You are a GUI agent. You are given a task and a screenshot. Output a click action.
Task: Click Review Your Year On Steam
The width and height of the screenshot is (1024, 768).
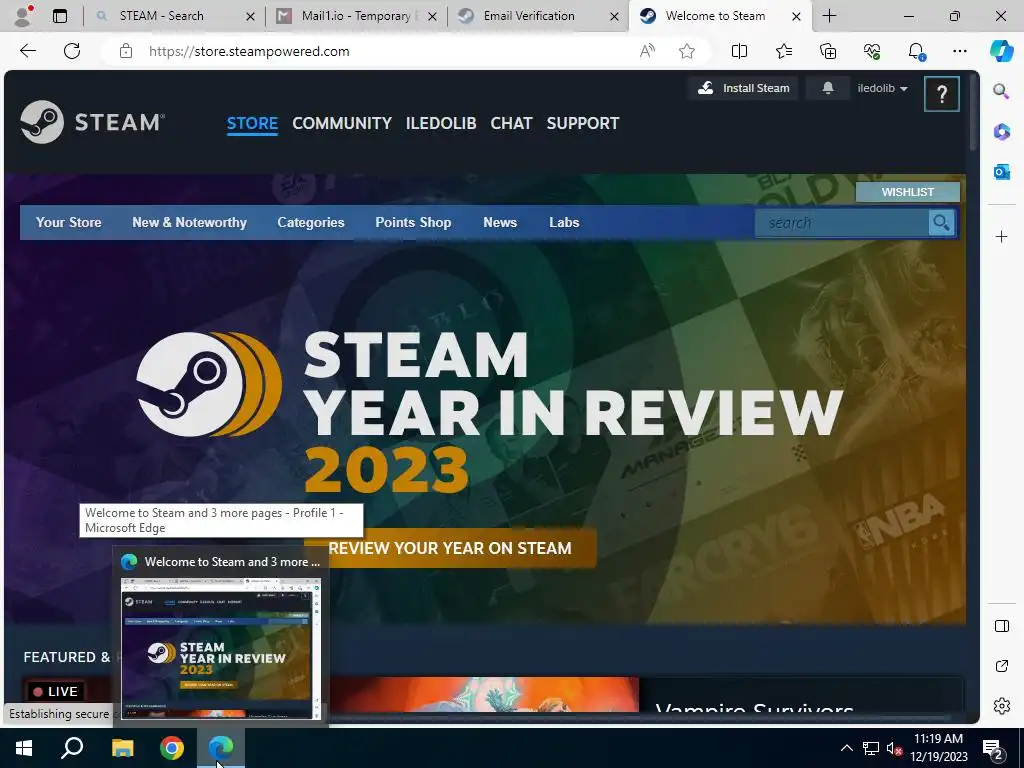coord(450,548)
